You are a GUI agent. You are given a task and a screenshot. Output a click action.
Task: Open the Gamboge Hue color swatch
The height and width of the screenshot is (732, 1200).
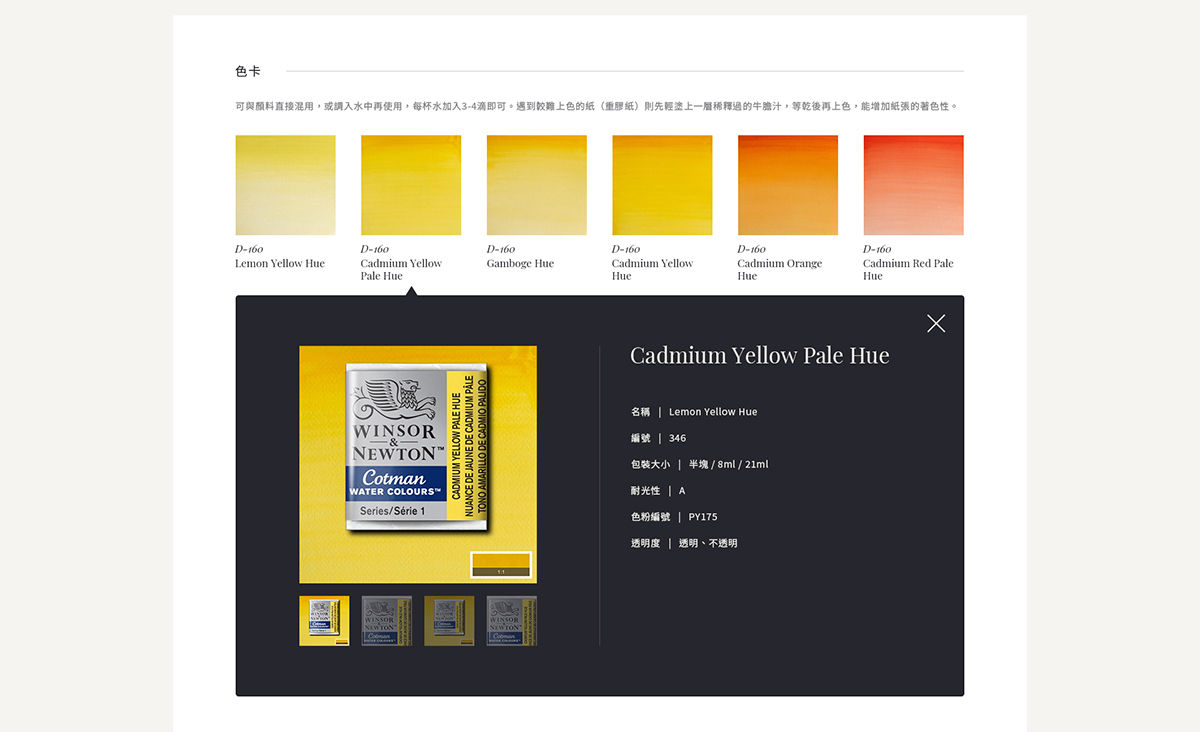point(536,185)
